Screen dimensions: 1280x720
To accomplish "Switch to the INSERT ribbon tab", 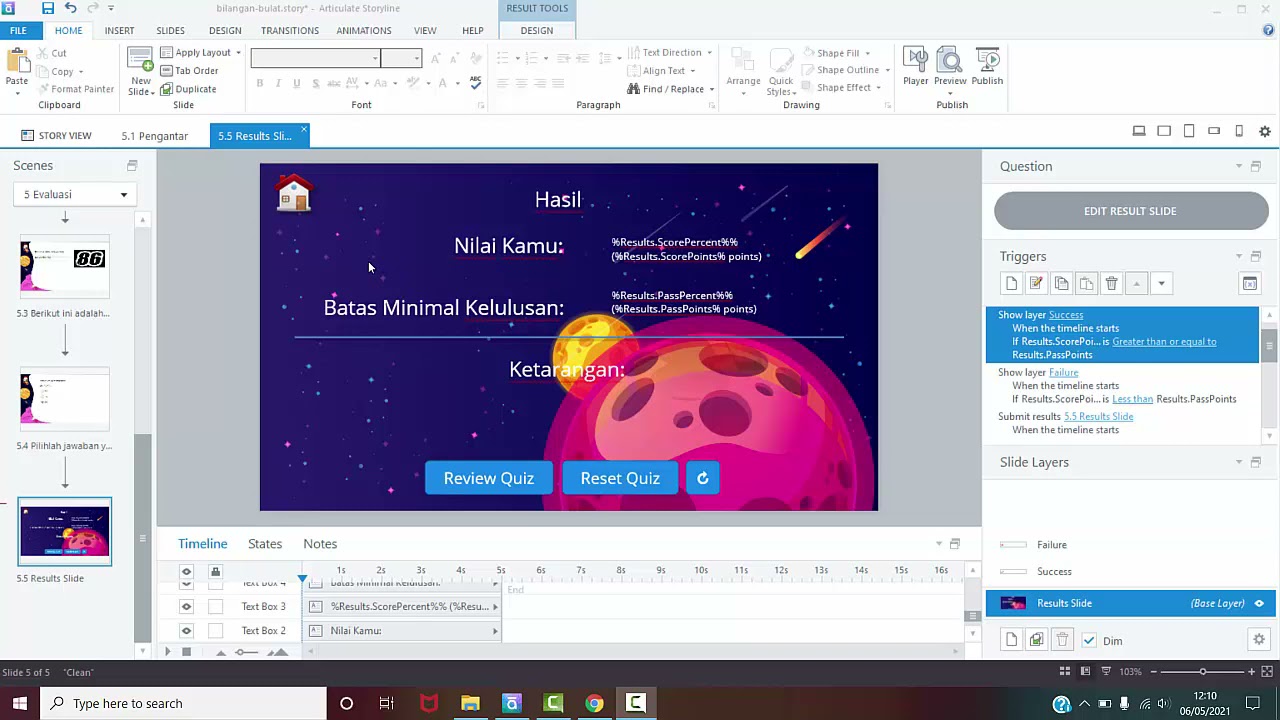I will click(119, 30).
